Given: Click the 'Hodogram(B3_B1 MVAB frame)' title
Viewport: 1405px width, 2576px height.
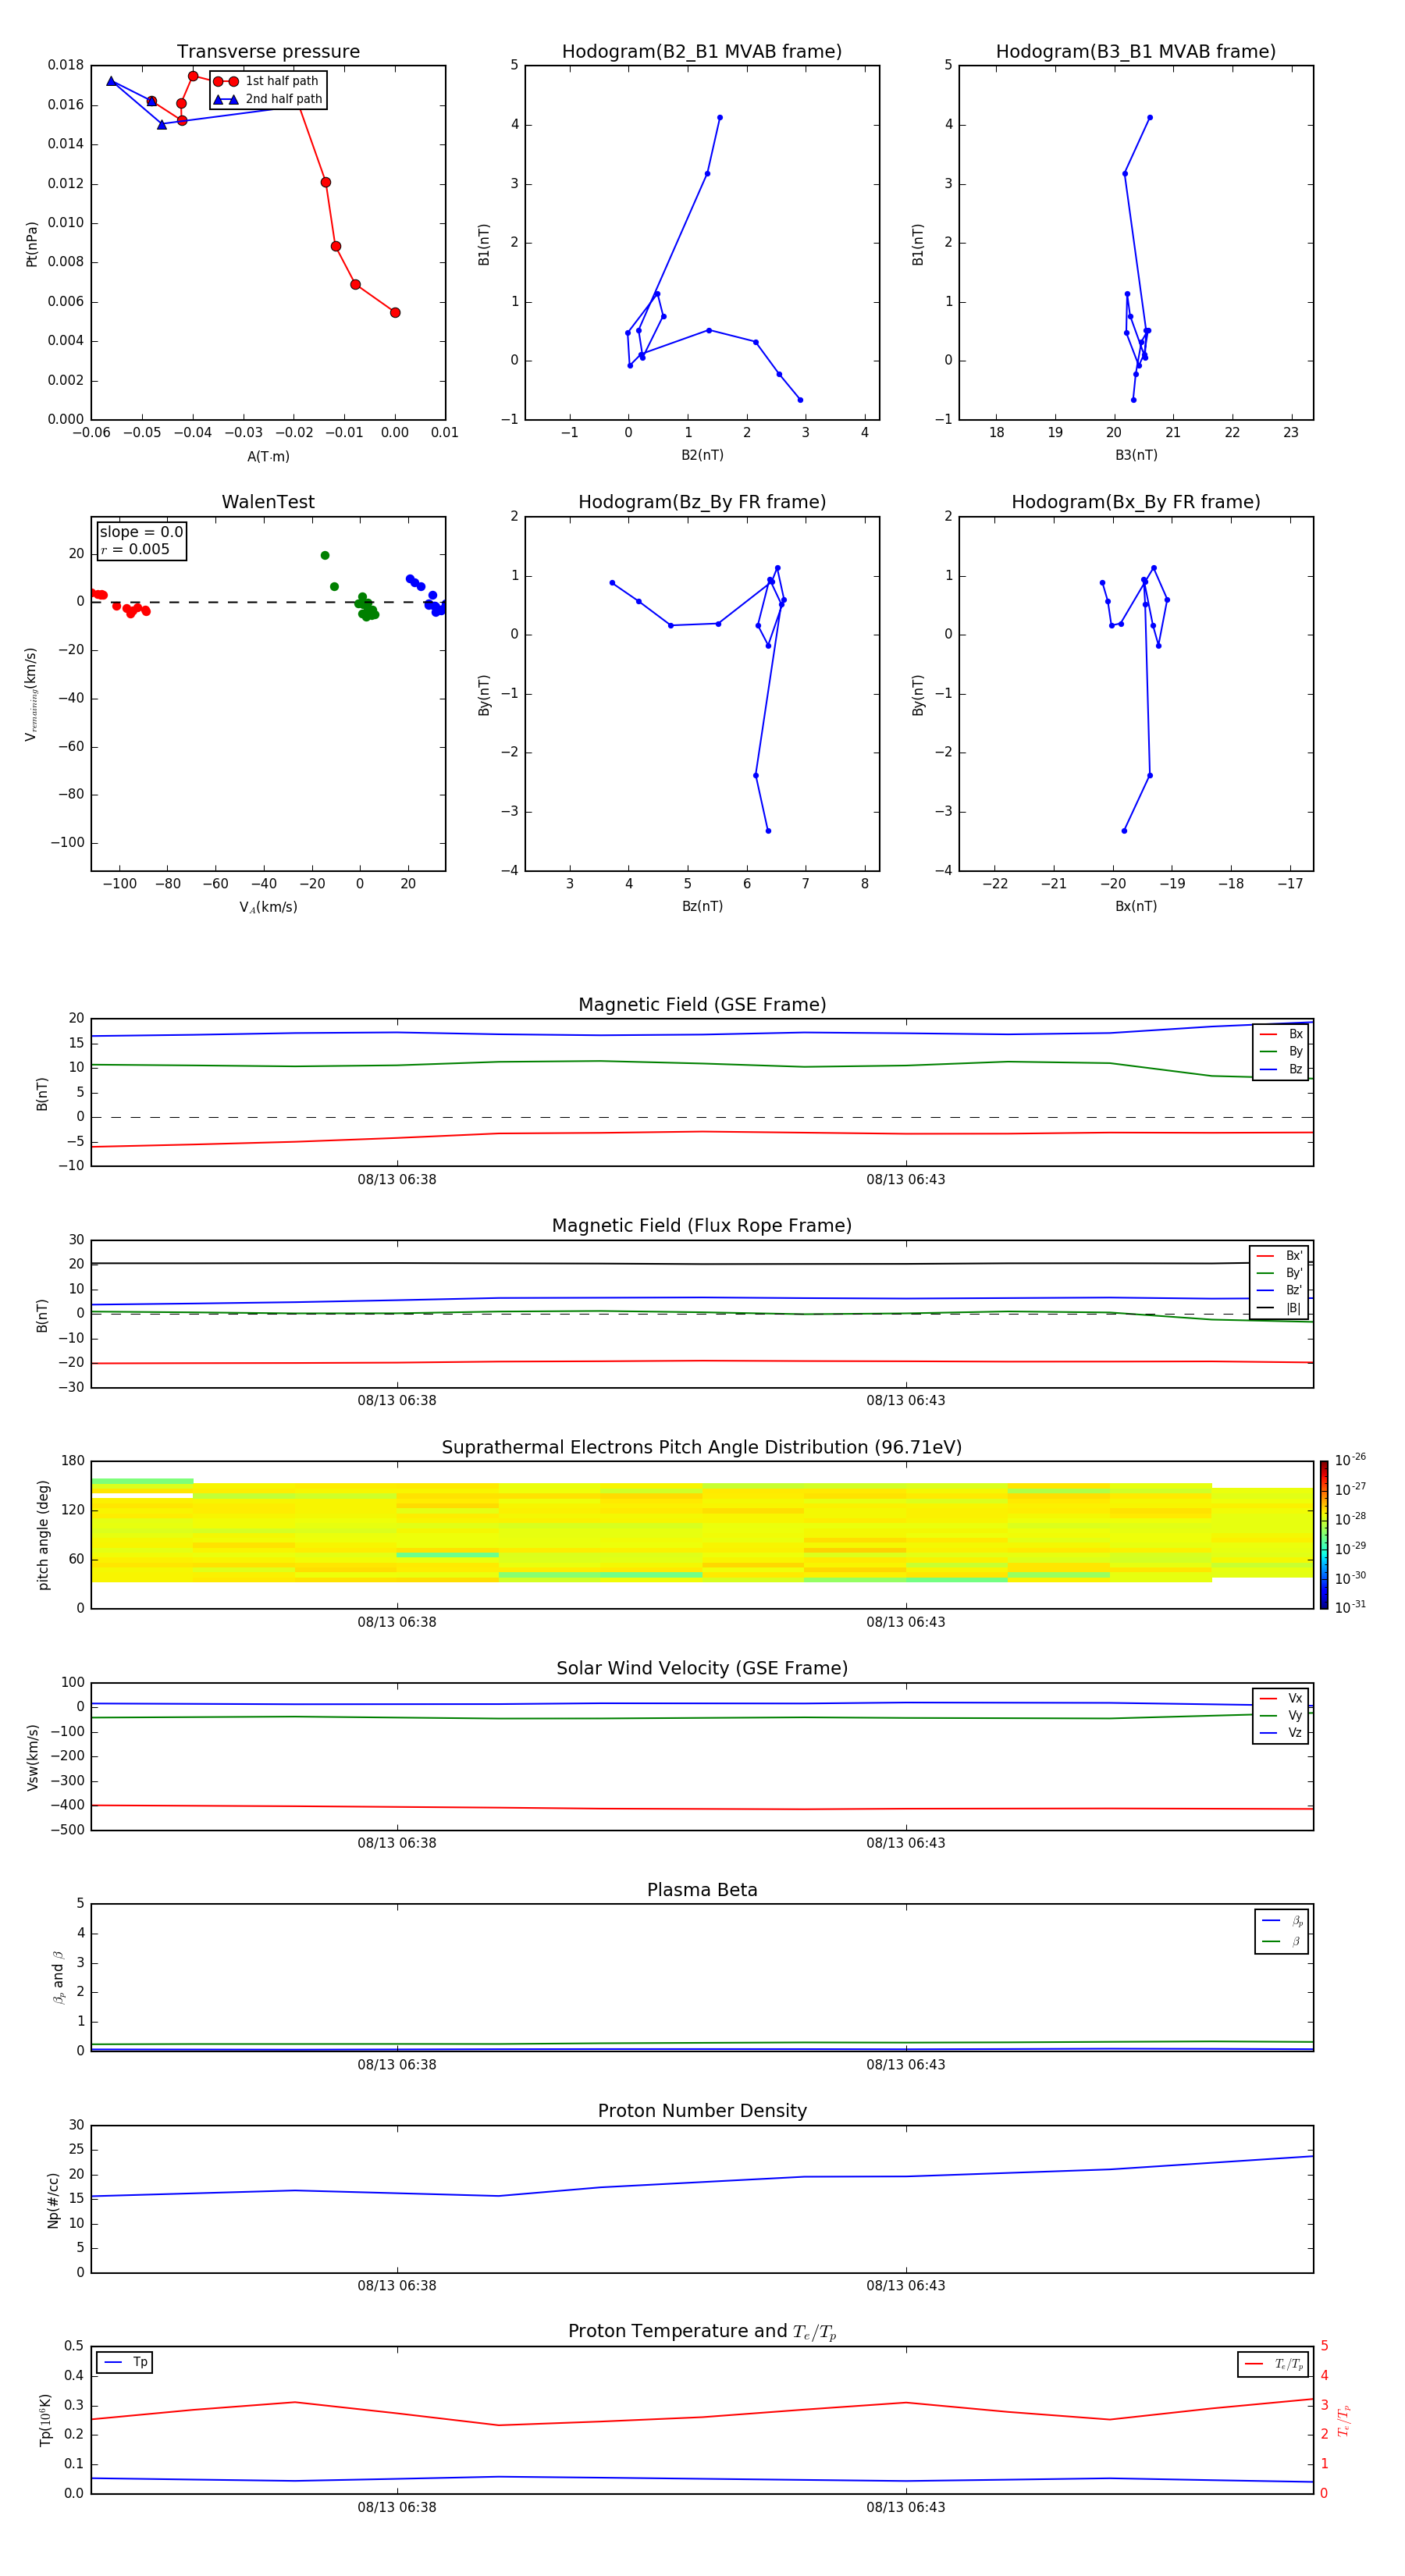Looking at the screenshot, I should (1136, 52).
